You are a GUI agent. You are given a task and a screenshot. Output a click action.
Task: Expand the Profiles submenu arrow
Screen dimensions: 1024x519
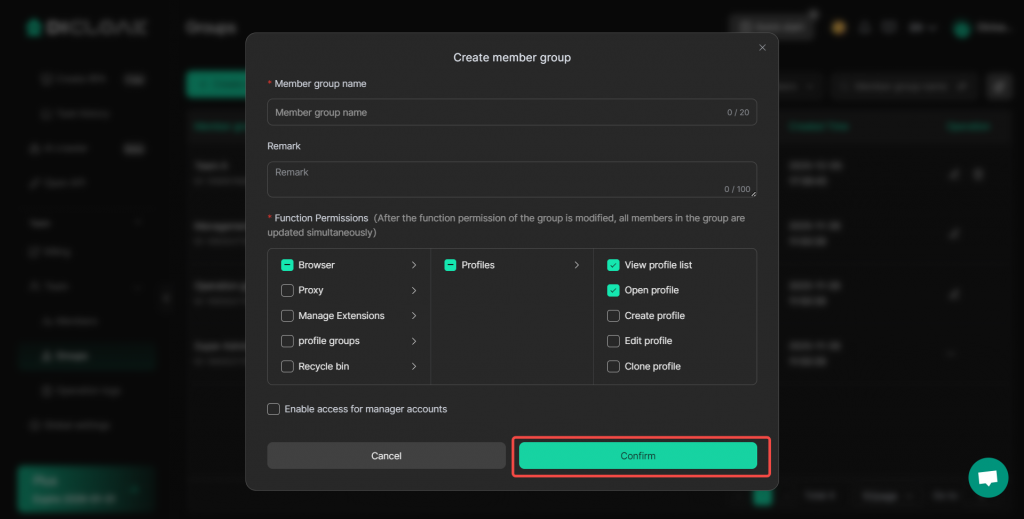pyautogui.click(x=577, y=265)
